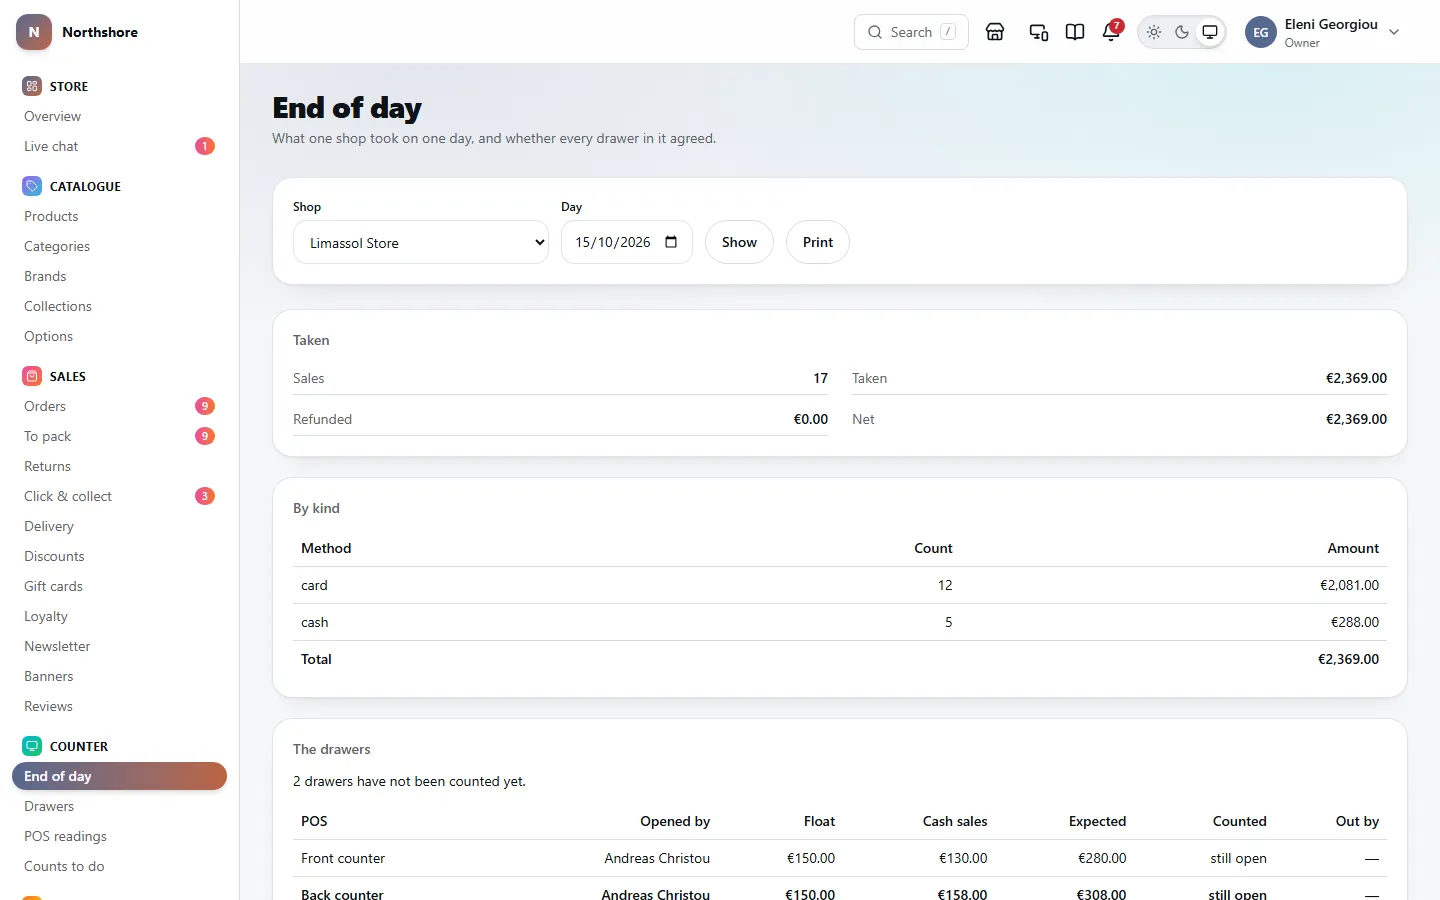Screen dimensions: 1440x900
Task: Click the Front counter row name
Action: 343,858
